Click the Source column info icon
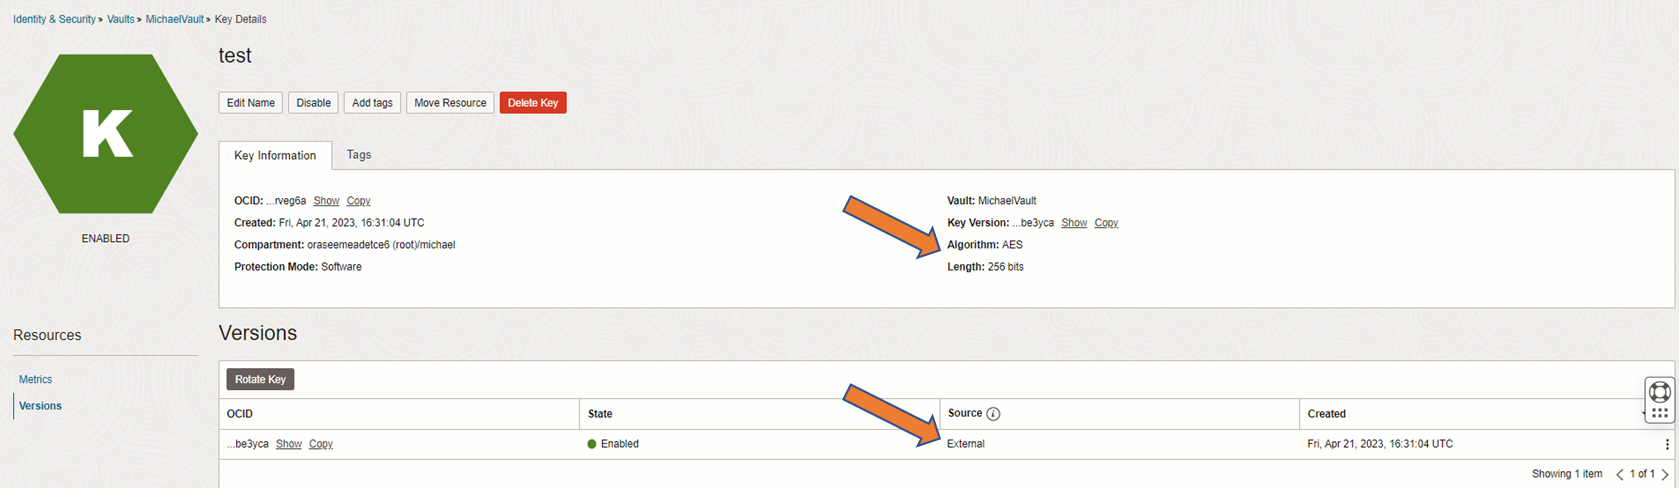This screenshot has width=1679, height=488. [x=993, y=414]
